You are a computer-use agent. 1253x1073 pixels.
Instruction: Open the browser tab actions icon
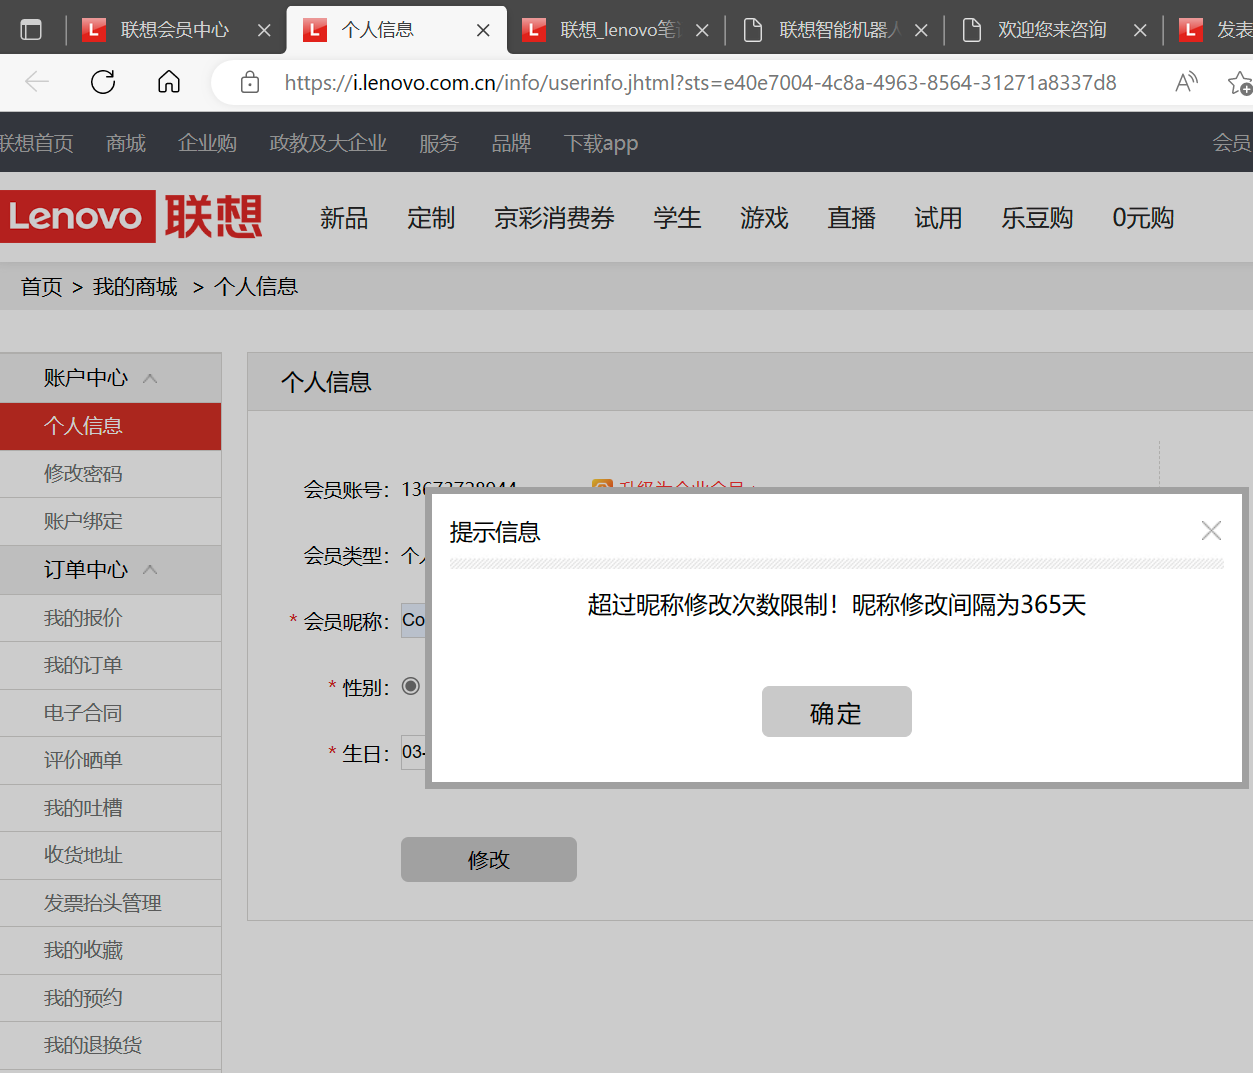pos(31,30)
